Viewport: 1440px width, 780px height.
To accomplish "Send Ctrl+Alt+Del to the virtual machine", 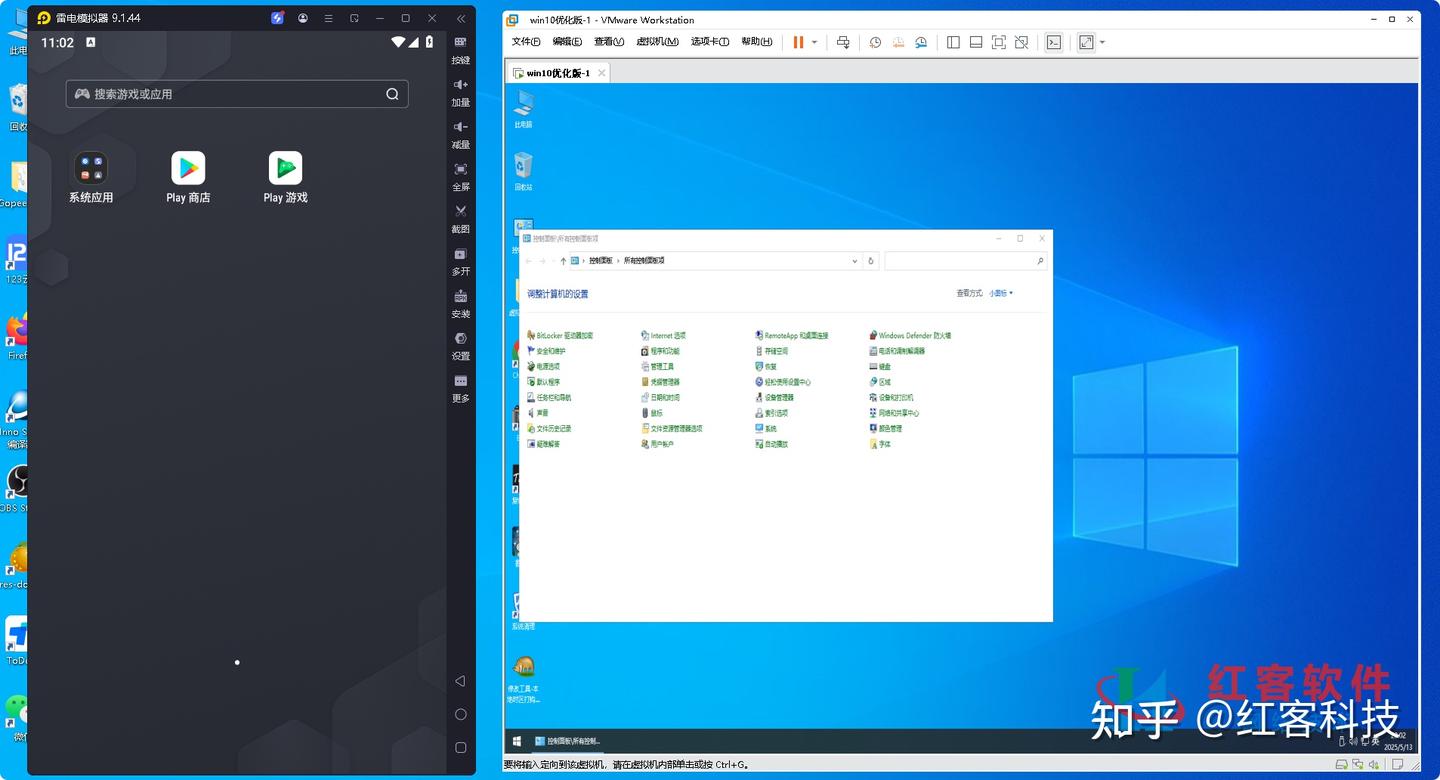I will coord(843,42).
